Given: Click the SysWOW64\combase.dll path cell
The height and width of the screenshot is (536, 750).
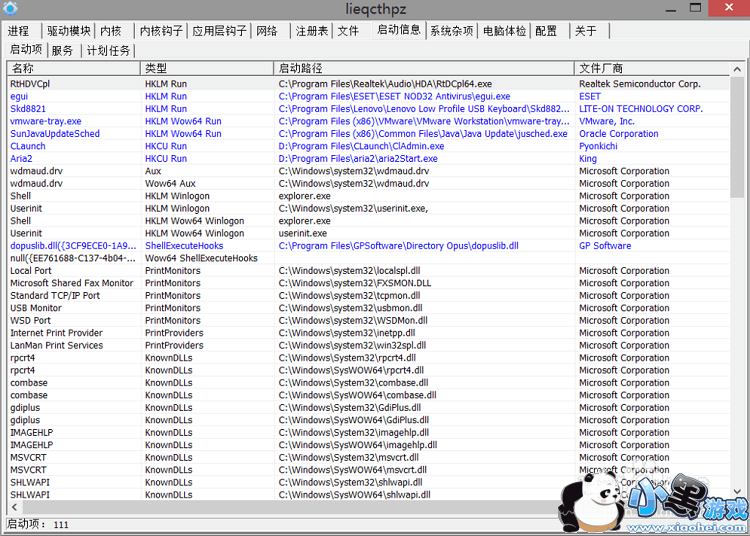Looking at the screenshot, I should 357,394.
